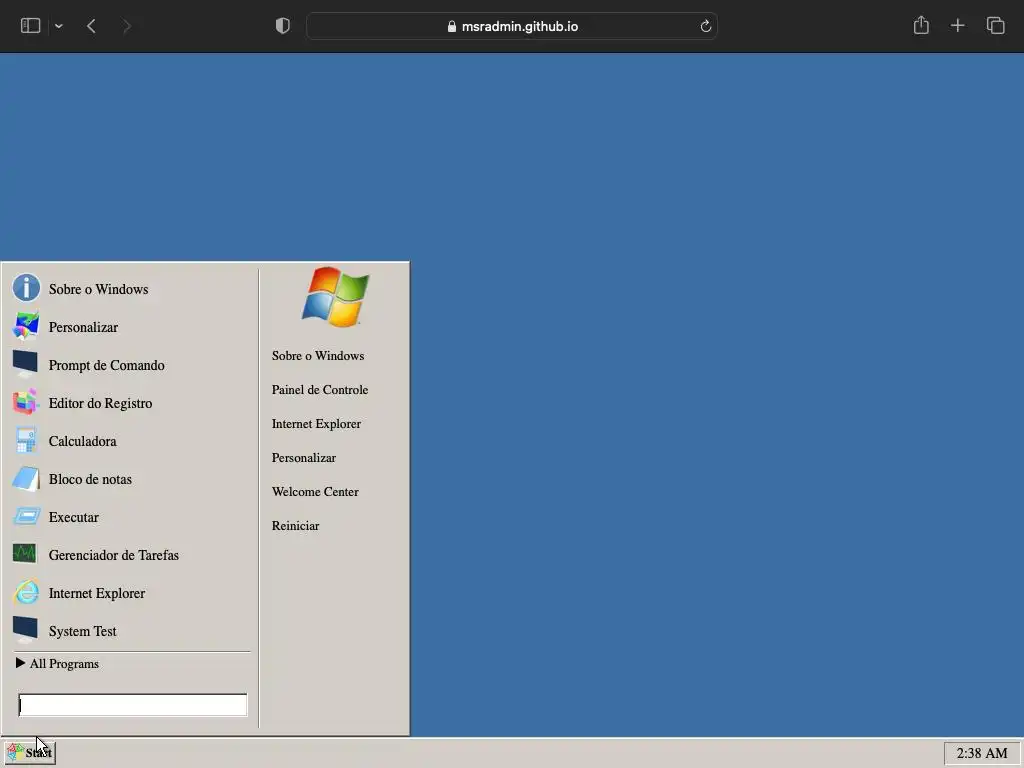
Task: Click the Bloco de notas text label
Action: coord(90,479)
